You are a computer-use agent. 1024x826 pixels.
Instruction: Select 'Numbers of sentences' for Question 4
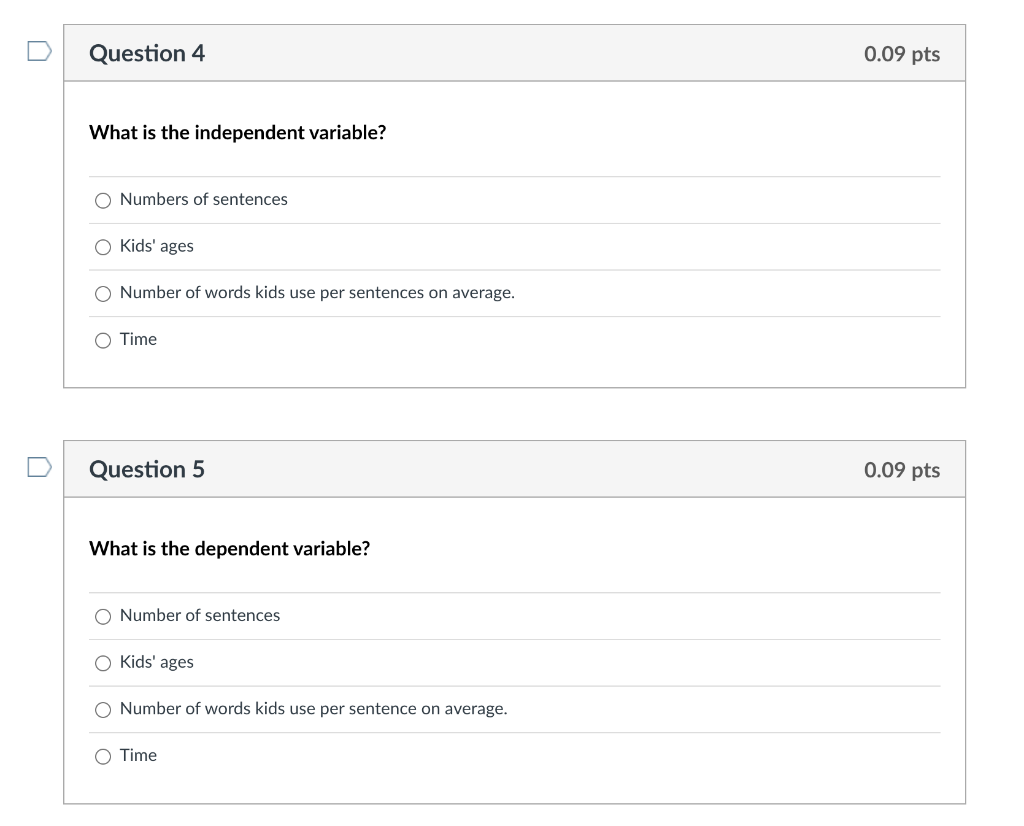103,200
